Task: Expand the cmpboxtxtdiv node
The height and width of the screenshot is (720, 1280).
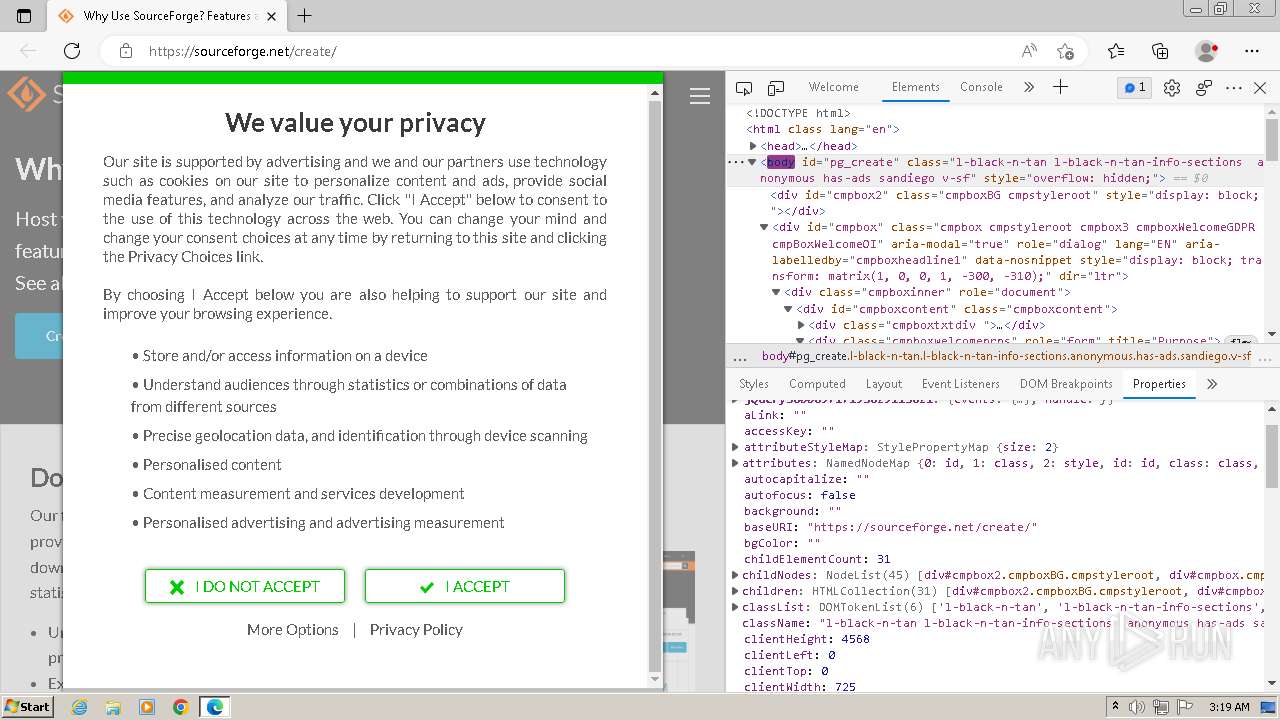Action: pos(801,325)
